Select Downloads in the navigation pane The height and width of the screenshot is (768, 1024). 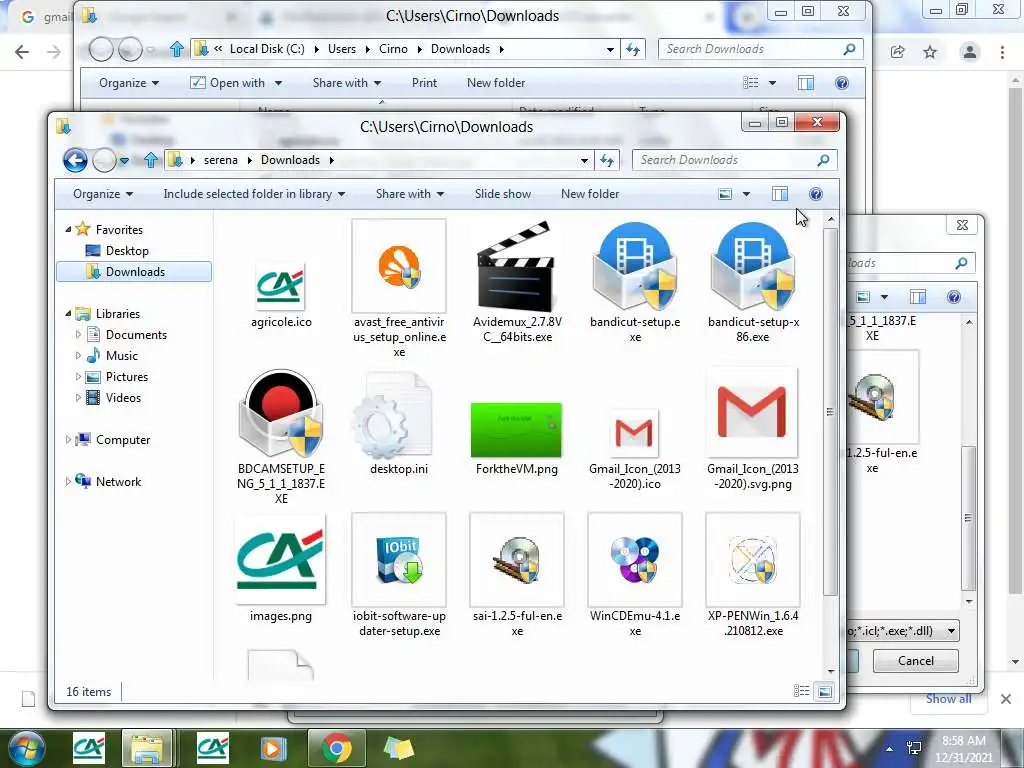(134, 272)
